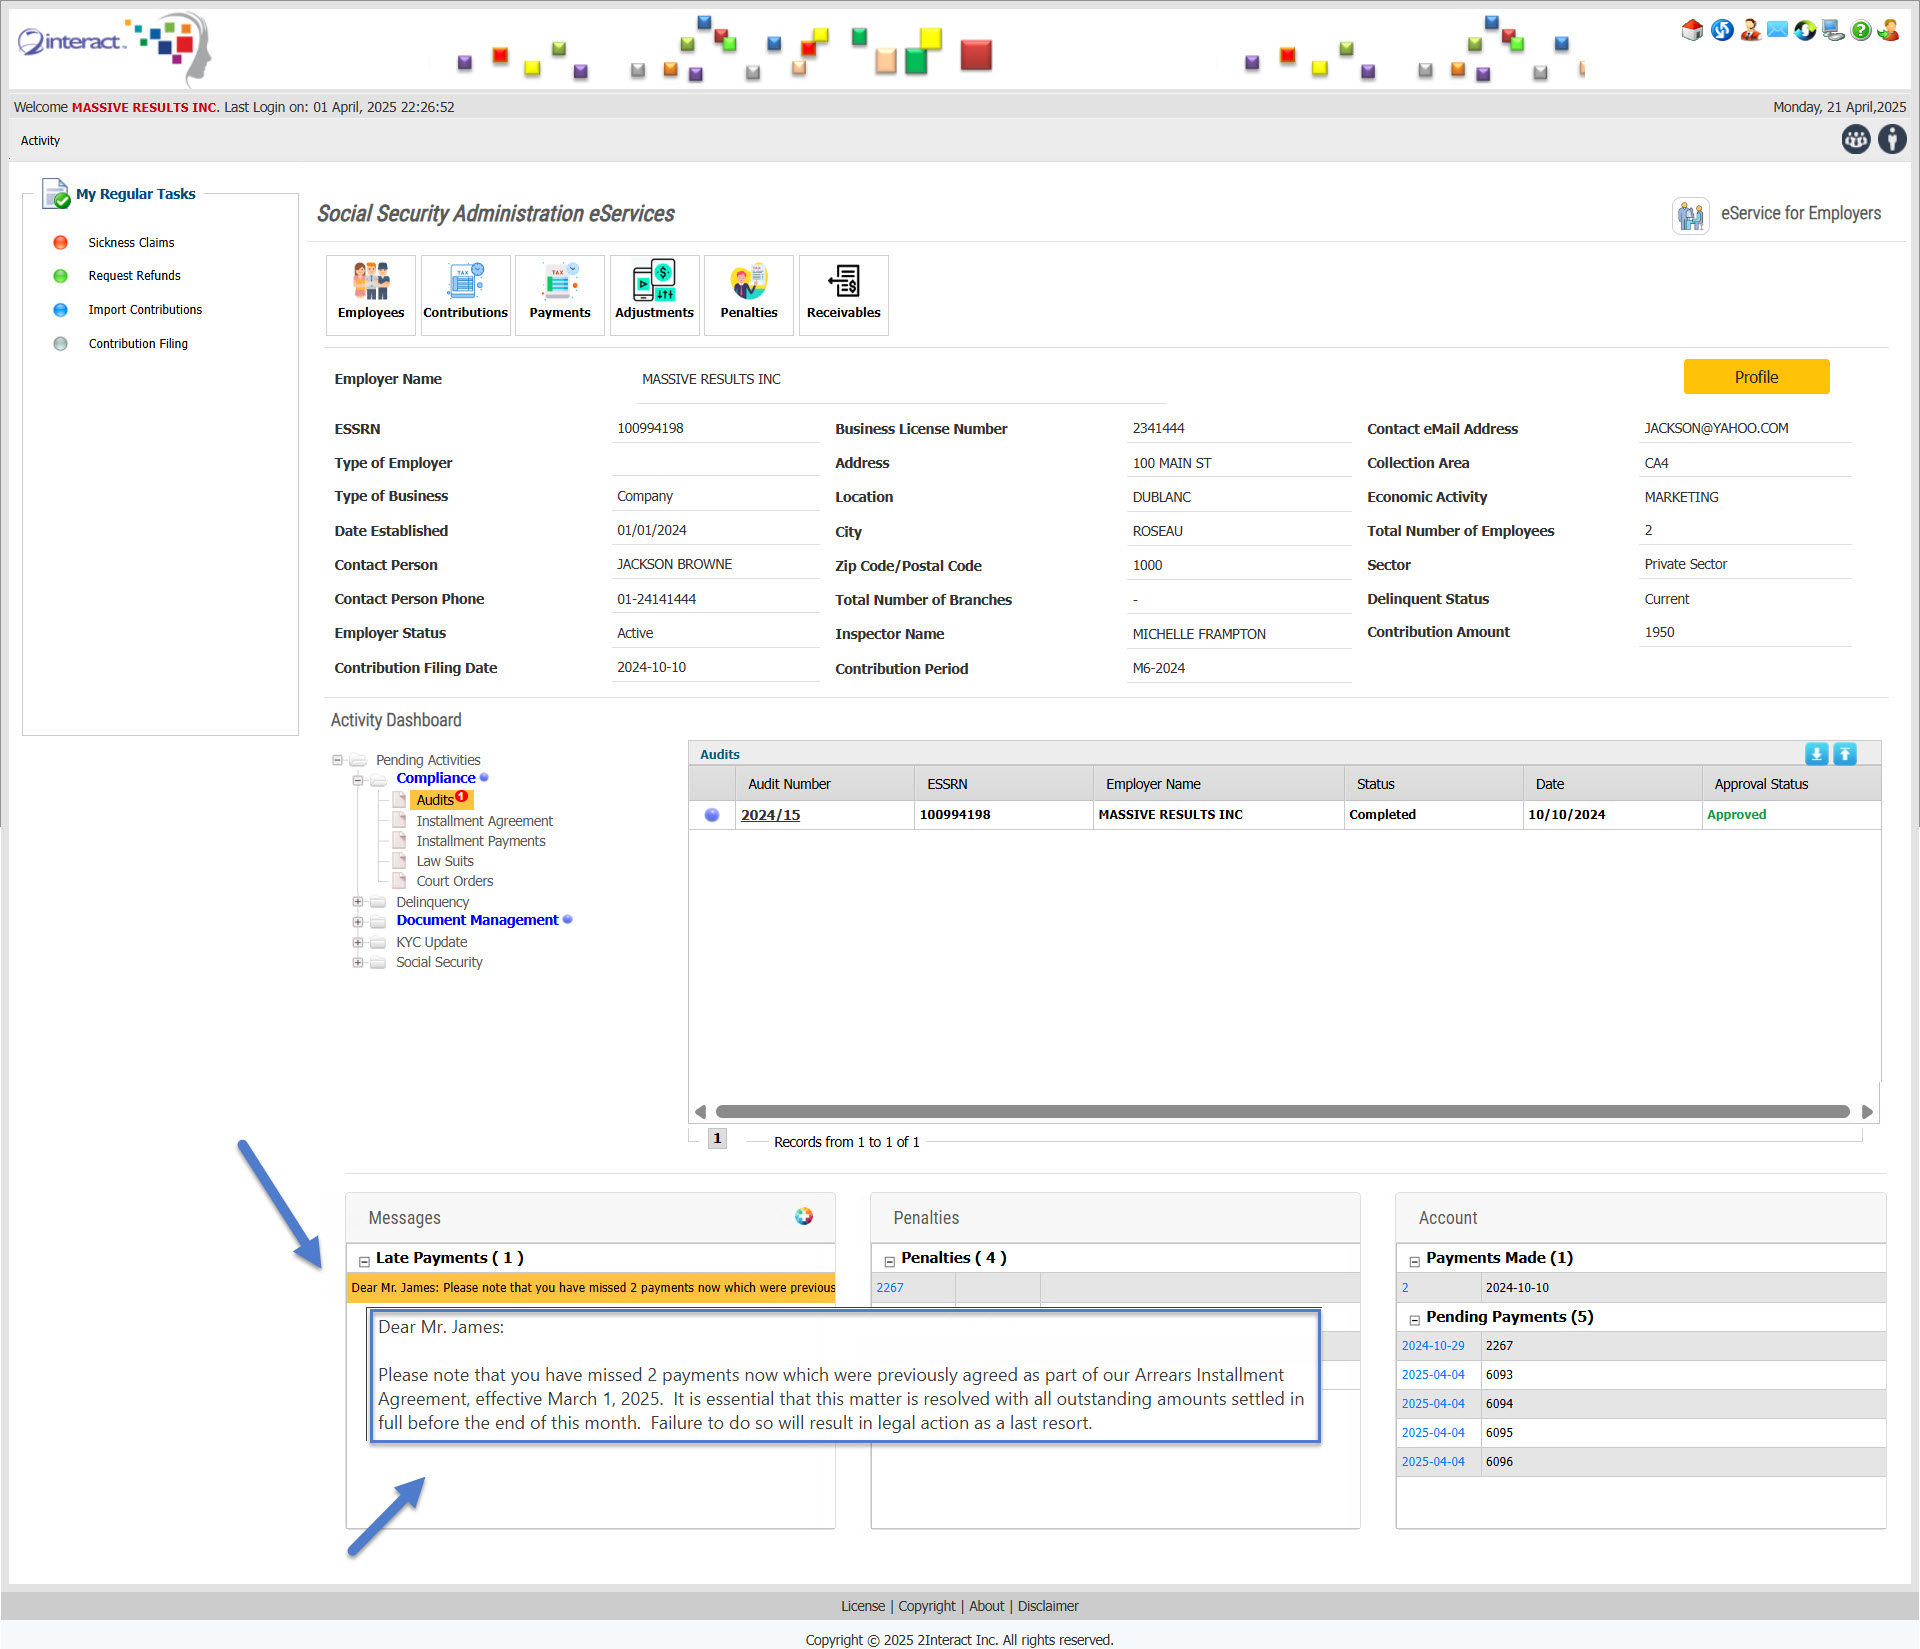The image size is (1920, 1649).
Task: Collapse the Pending Activities tree node
Action: pos(338,760)
